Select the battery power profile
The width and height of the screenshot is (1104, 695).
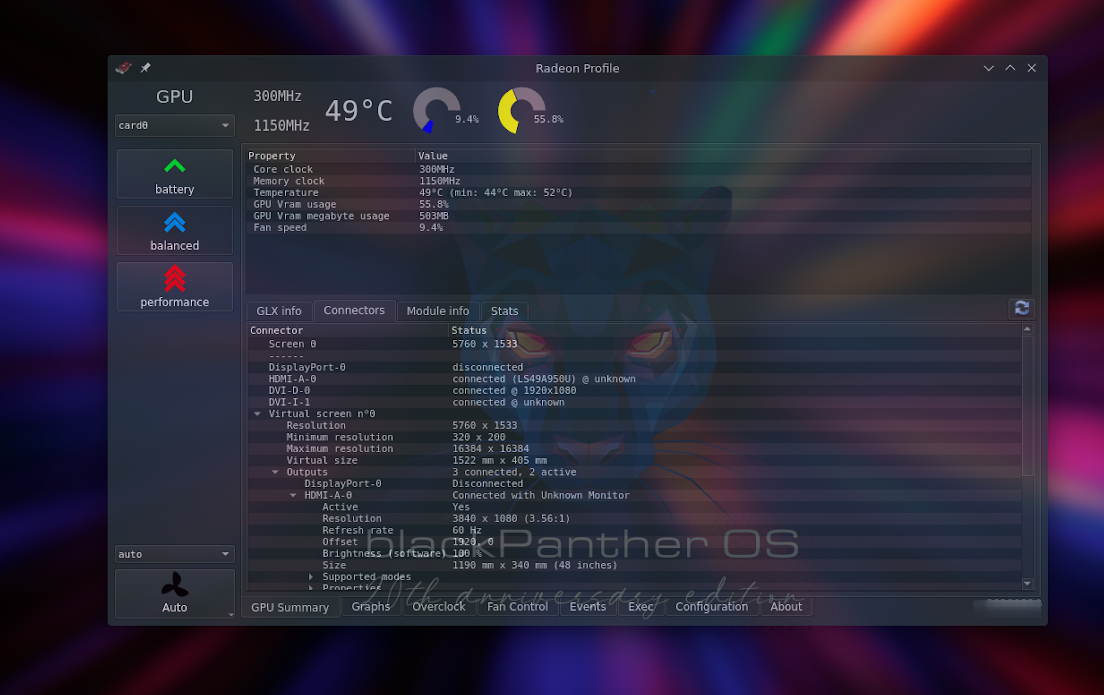pyautogui.click(x=175, y=174)
